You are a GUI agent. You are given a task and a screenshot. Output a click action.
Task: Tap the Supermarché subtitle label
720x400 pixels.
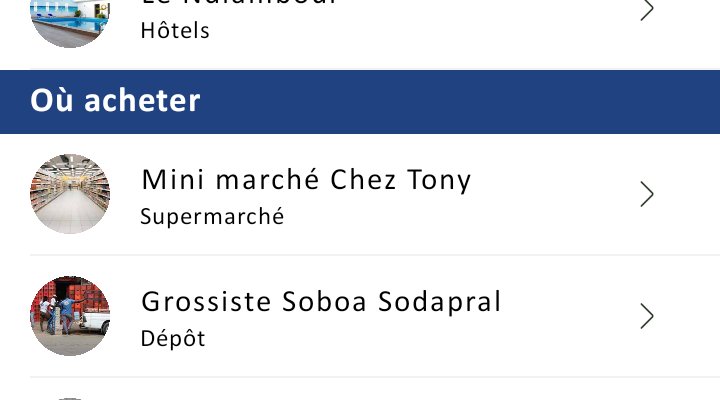click(212, 216)
